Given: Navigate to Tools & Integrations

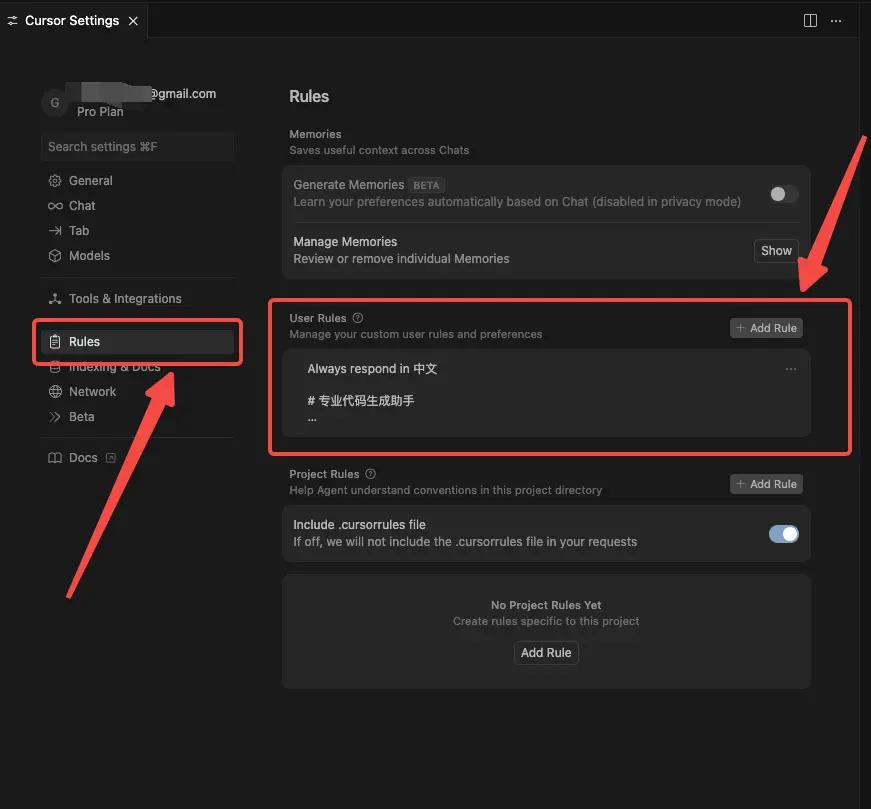Looking at the screenshot, I should pyautogui.click(x=125, y=299).
